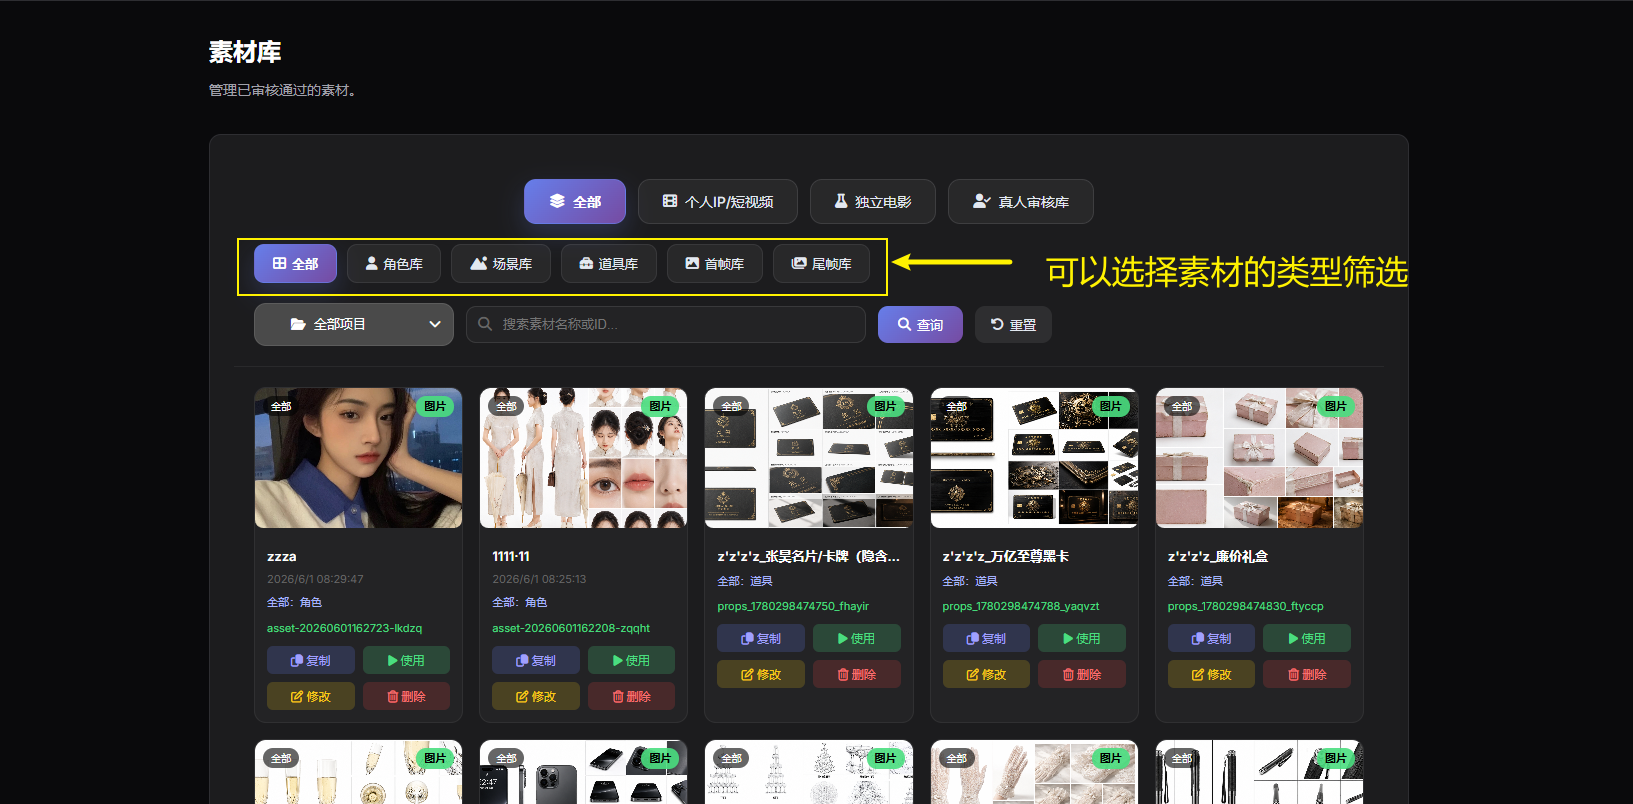
Task: Click the user-check icon of 真人审核库
Action: pyautogui.click(x=982, y=201)
